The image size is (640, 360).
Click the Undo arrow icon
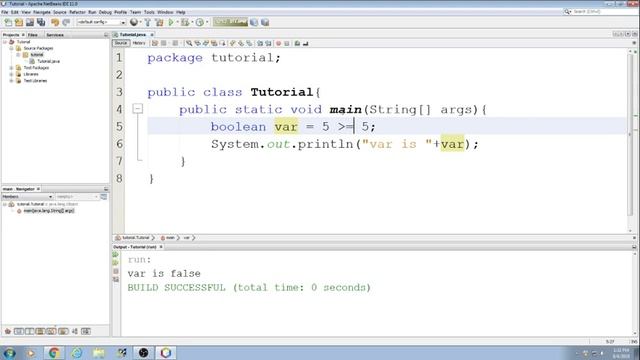point(55,22)
